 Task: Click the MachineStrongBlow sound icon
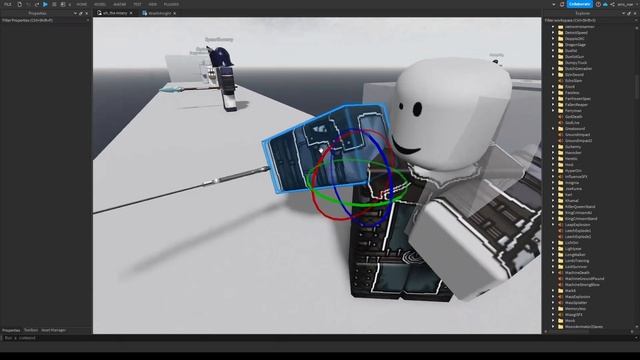point(560,284)
